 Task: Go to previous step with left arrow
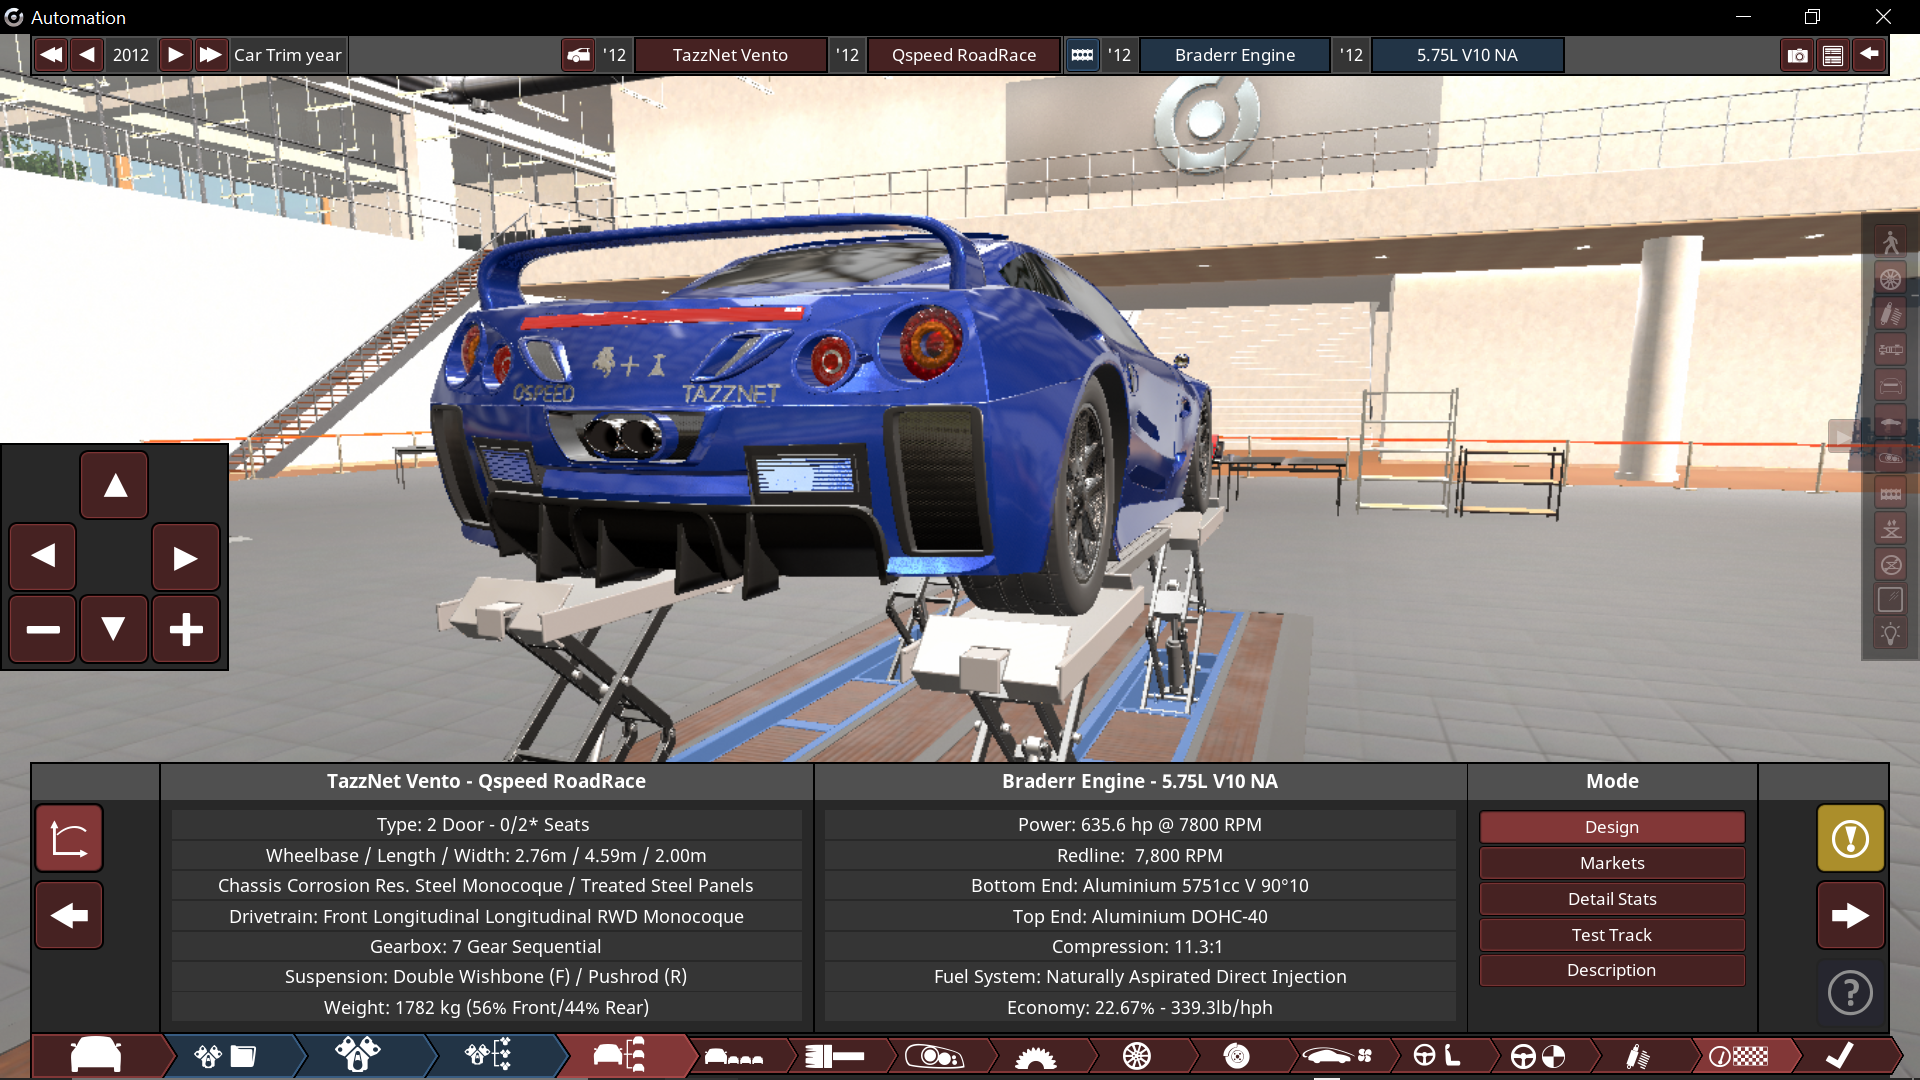tap(69, 915)
